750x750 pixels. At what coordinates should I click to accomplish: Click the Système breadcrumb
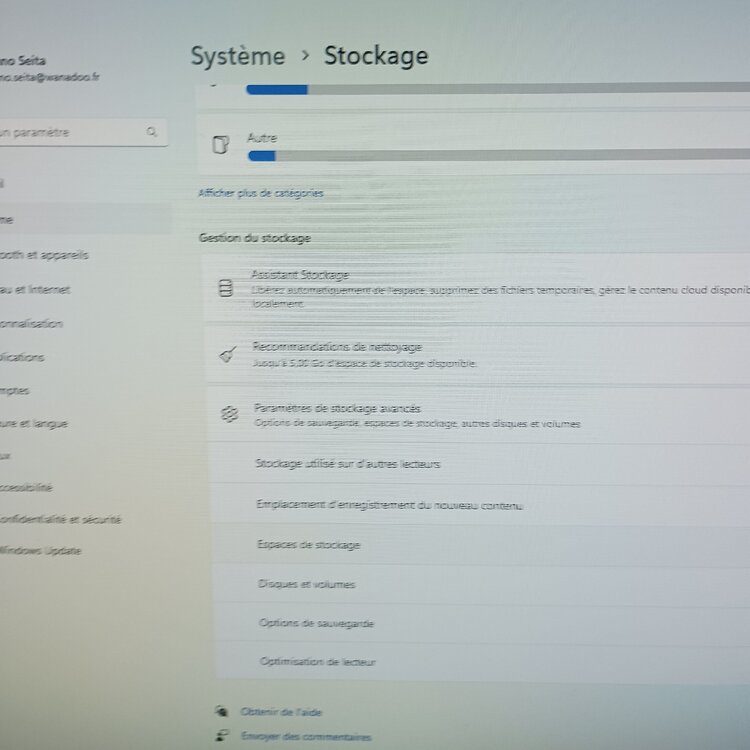238,57
